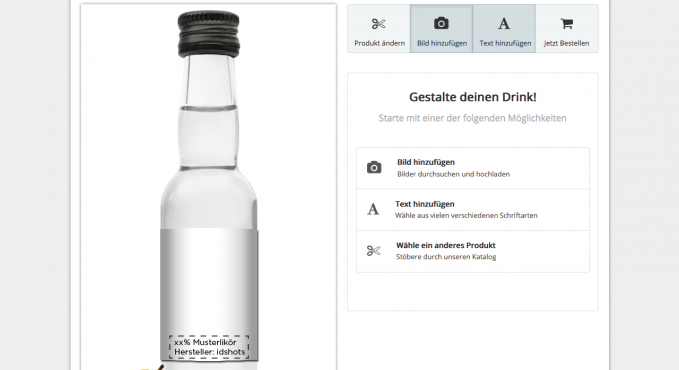Click the A icon beside Wähle aus vielen Schriftarten

(x=373, y=209)
